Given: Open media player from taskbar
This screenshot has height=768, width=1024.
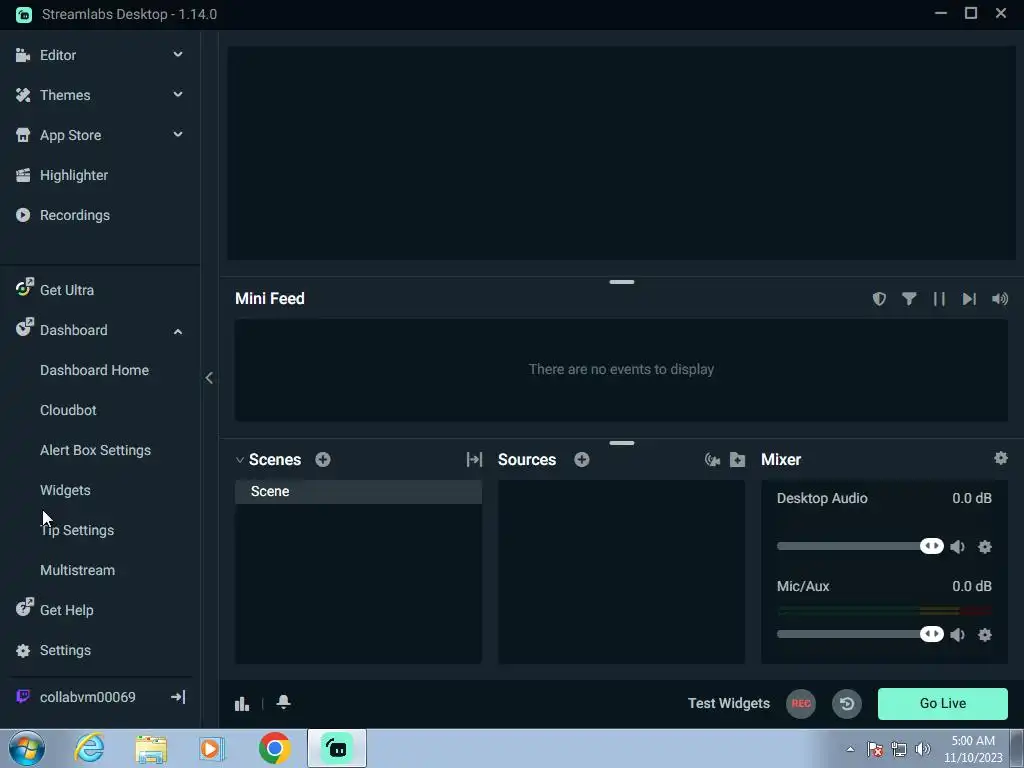Looking at the screenshot, I should 212,748.
